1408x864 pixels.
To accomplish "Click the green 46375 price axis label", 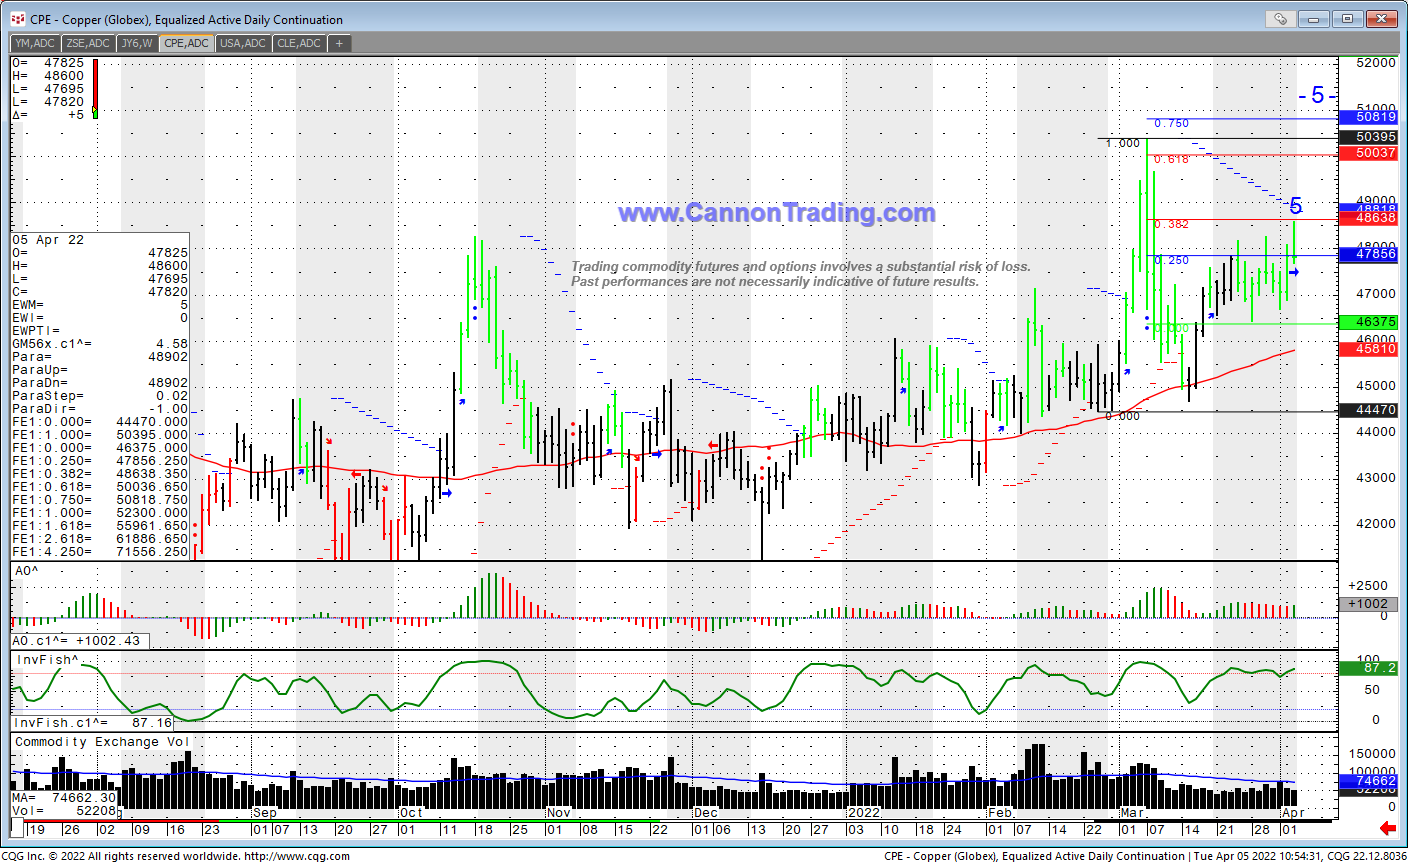I will (x=1375, y=322).
